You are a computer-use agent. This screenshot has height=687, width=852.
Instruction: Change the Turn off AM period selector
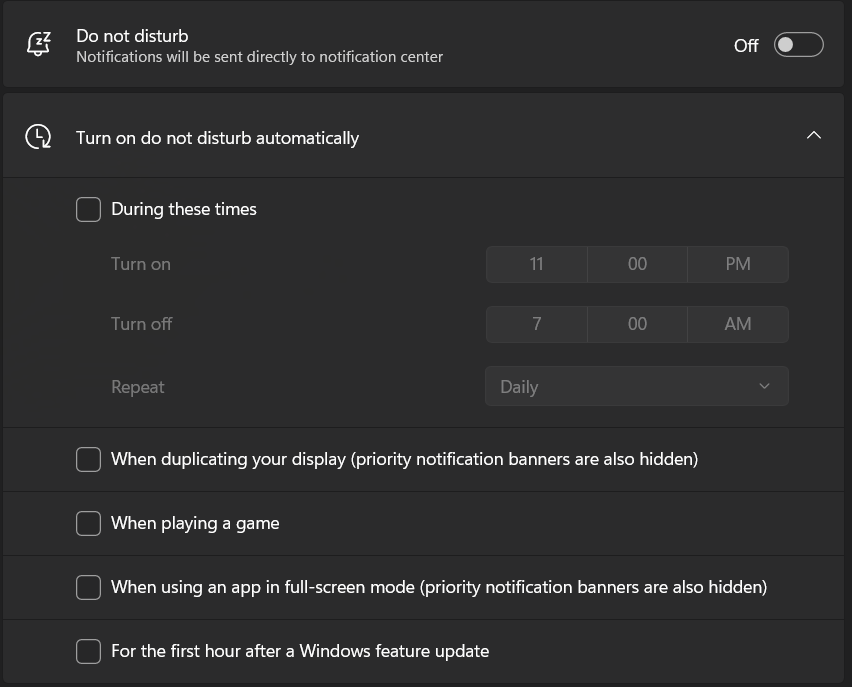point(738,324)
